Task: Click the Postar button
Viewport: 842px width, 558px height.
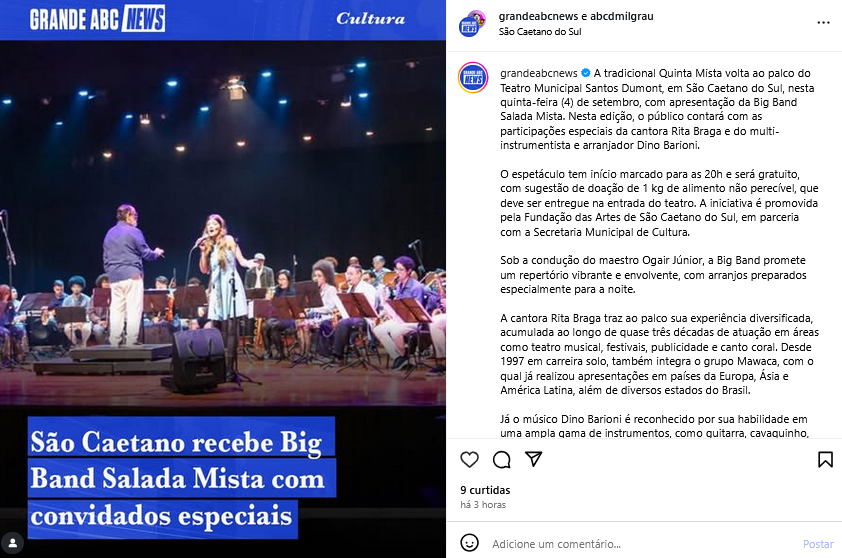Action: tap(818, 544)
